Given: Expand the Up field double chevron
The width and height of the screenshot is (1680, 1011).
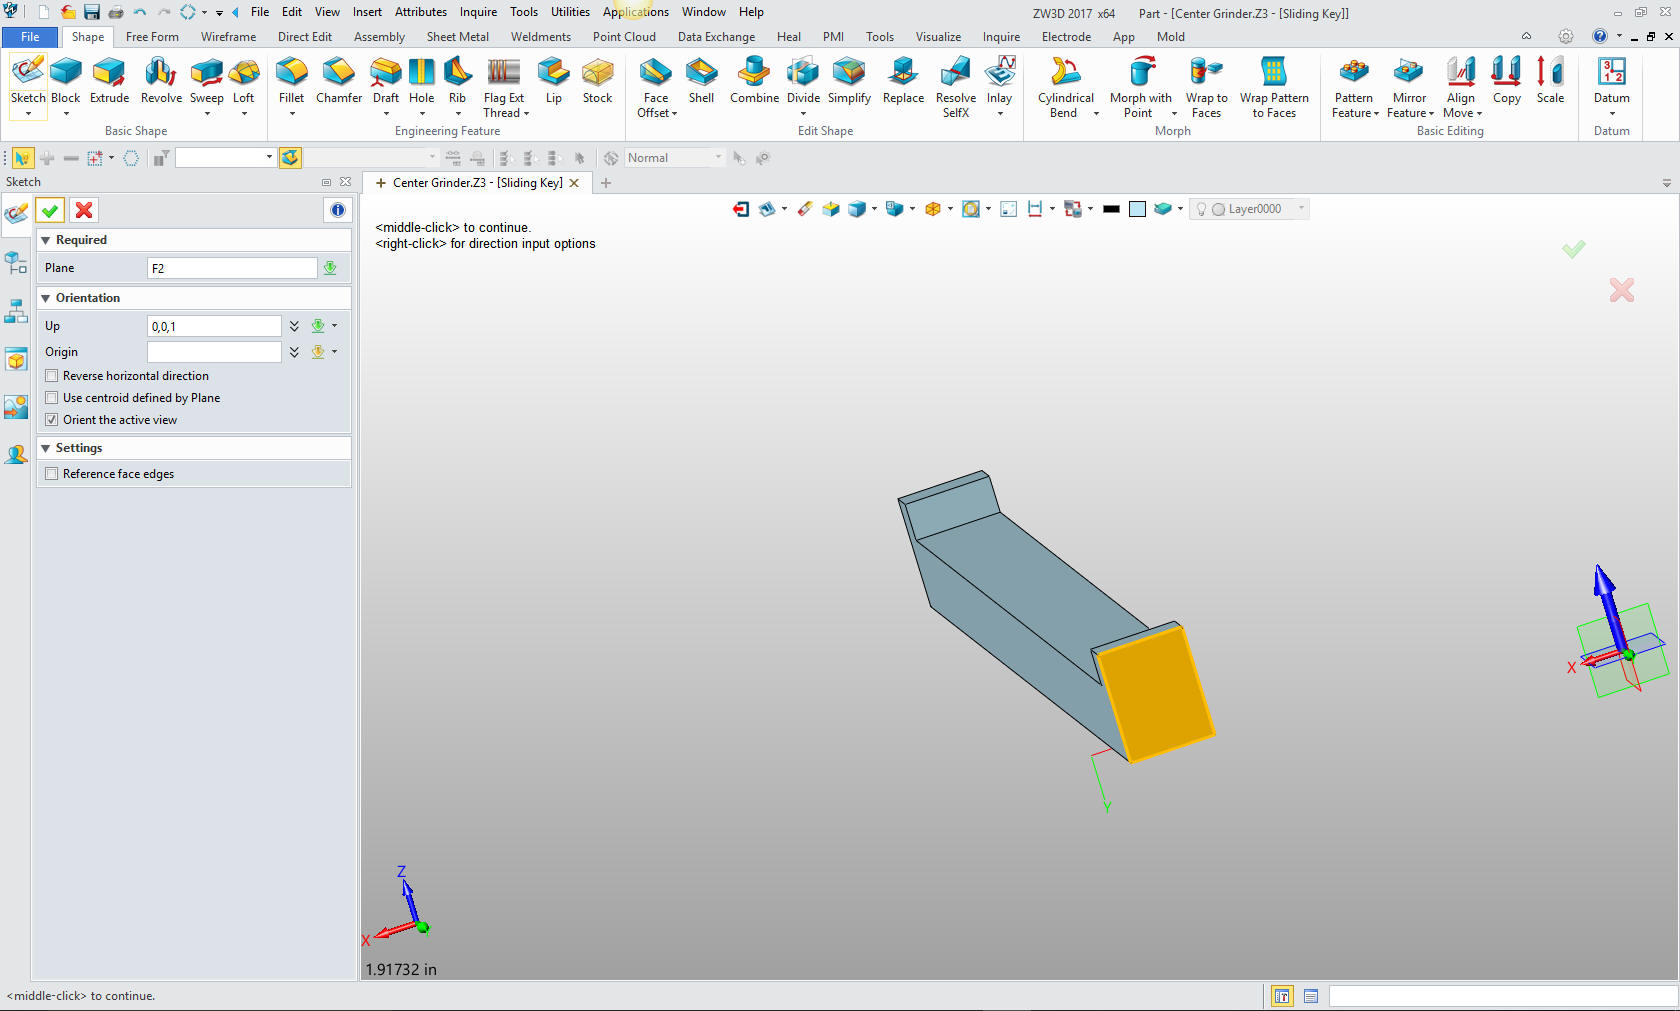Looking at the screenshot, I should (294, 326).
